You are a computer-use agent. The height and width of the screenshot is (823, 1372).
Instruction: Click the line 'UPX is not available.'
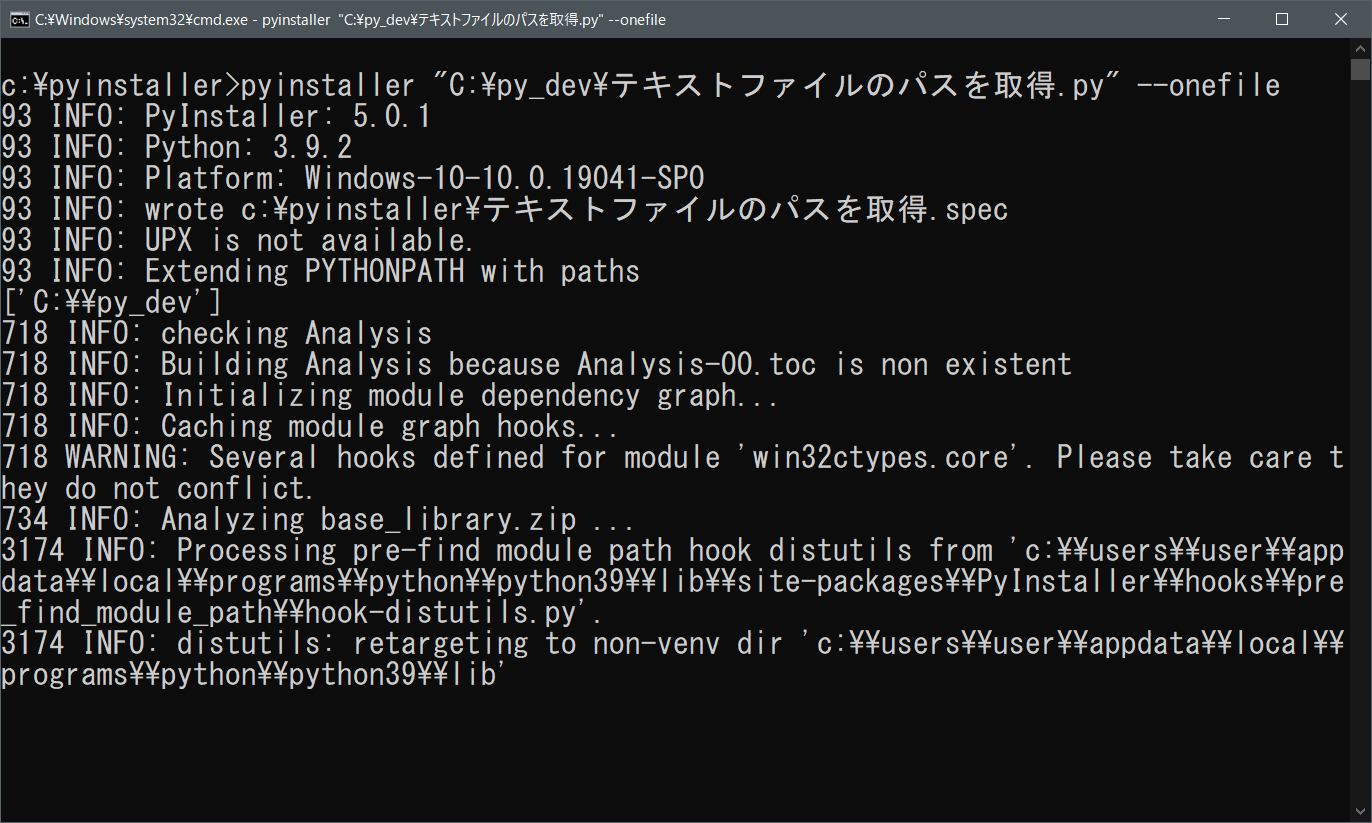pos(238,240)
